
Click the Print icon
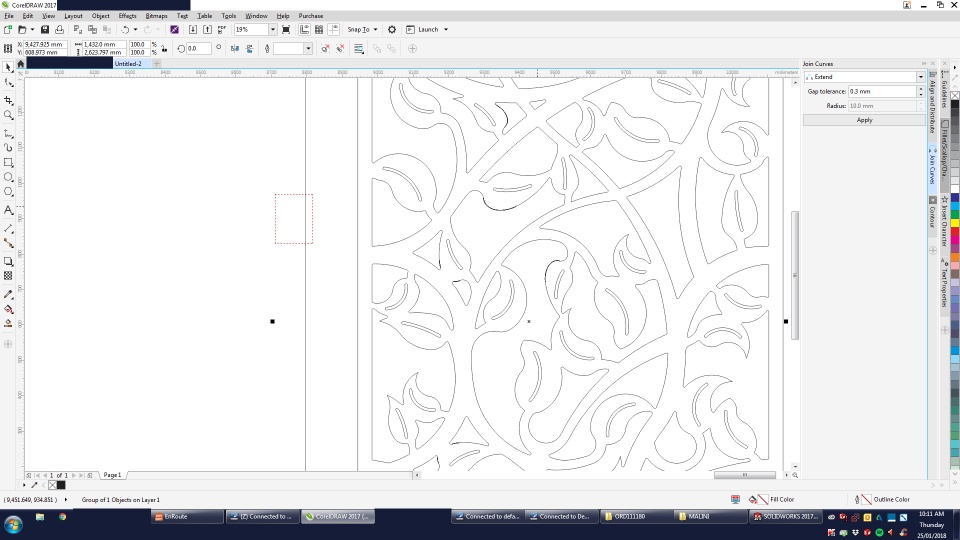pos(59,29)
